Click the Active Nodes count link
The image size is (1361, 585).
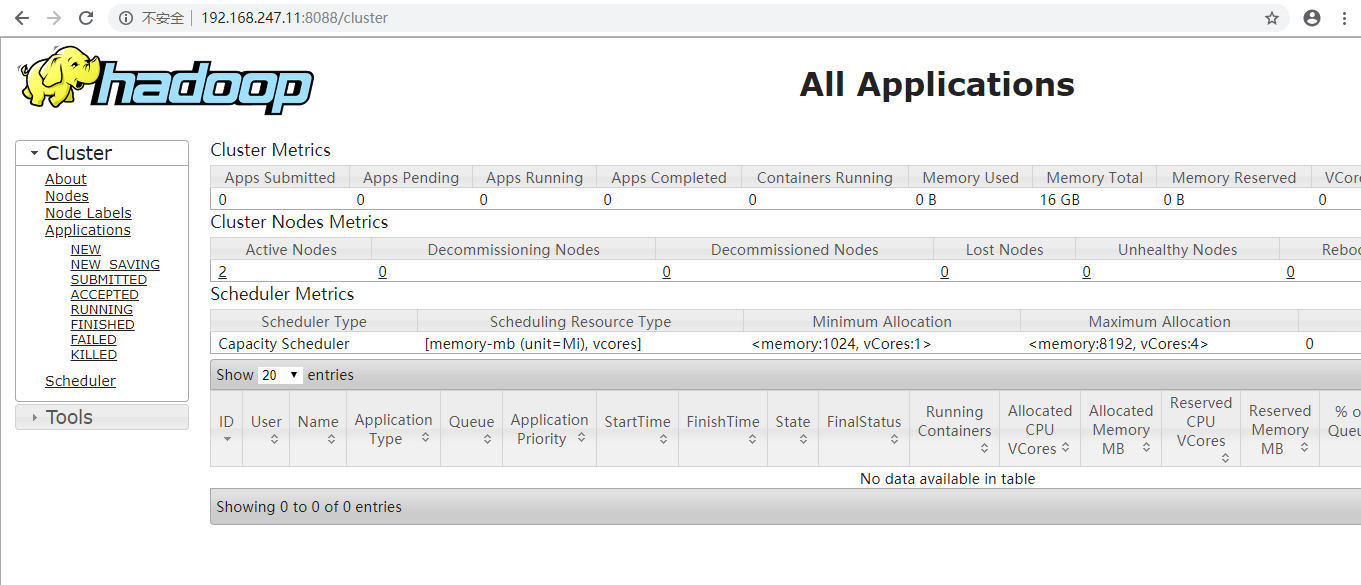click(x=221, y=271)
